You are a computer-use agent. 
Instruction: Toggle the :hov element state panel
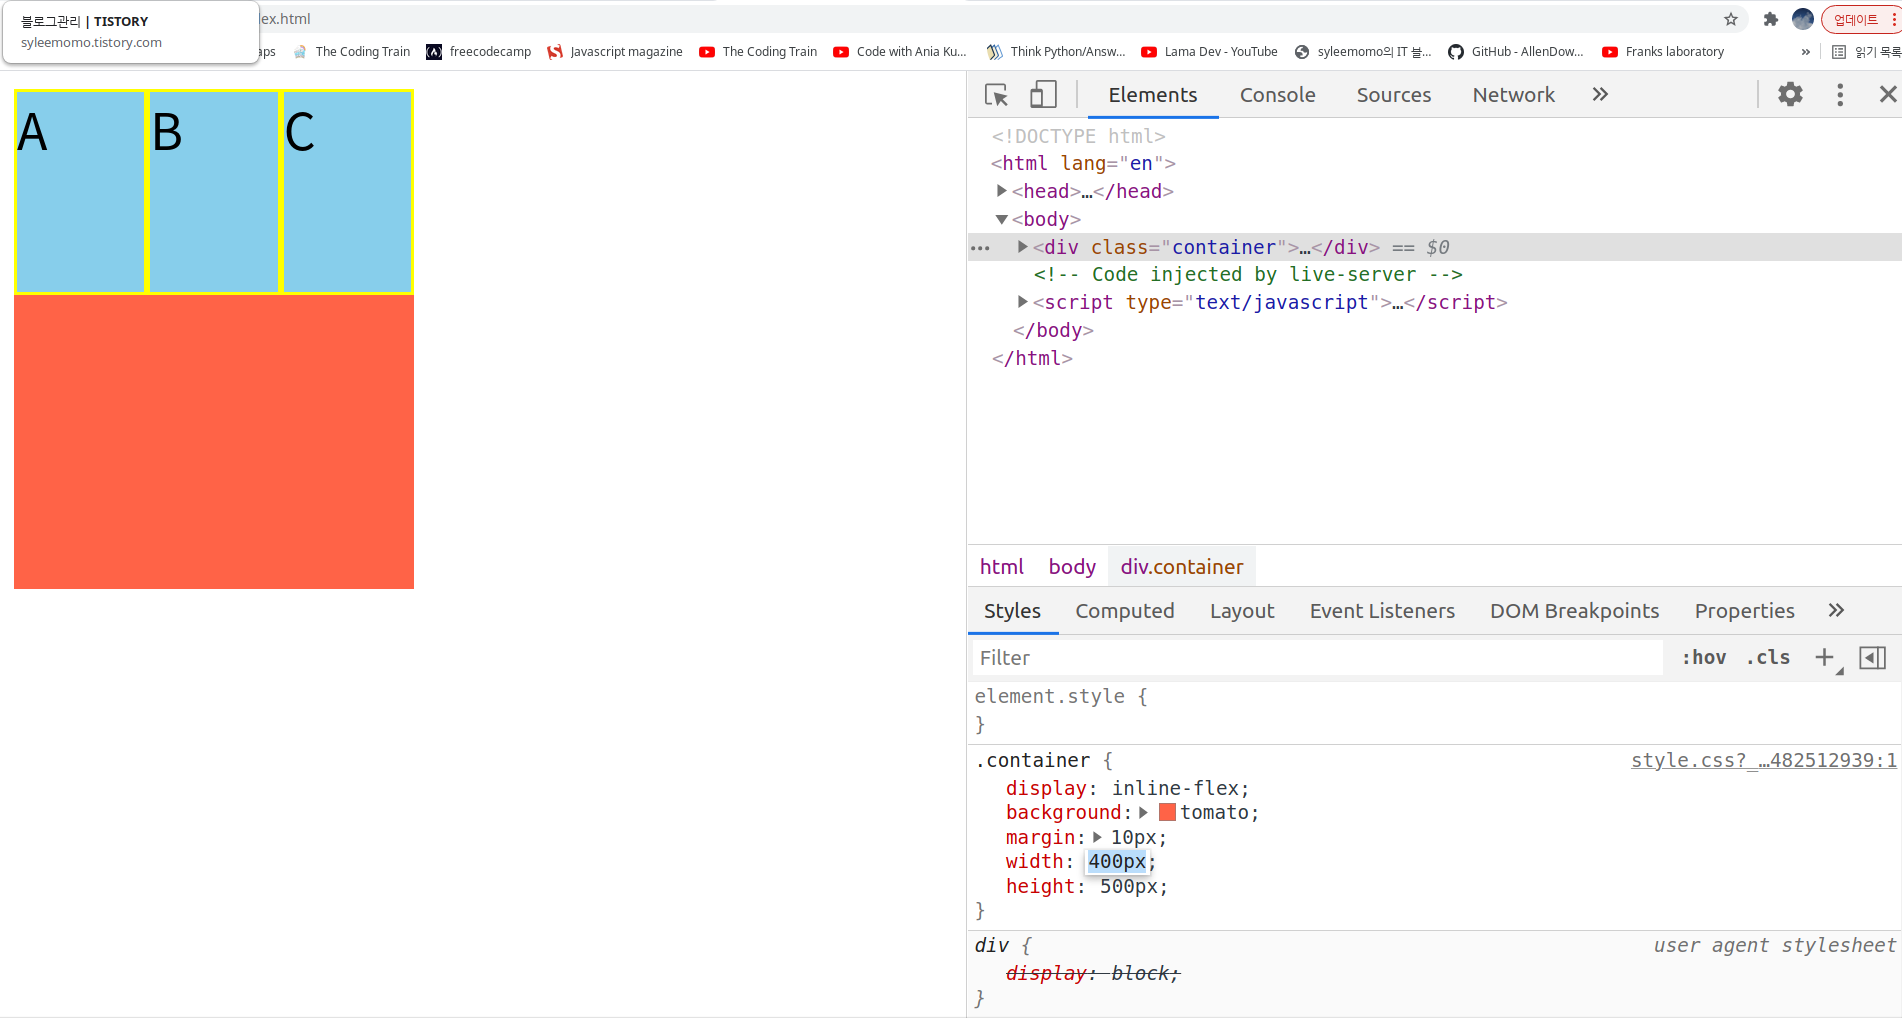(1704, 658)
